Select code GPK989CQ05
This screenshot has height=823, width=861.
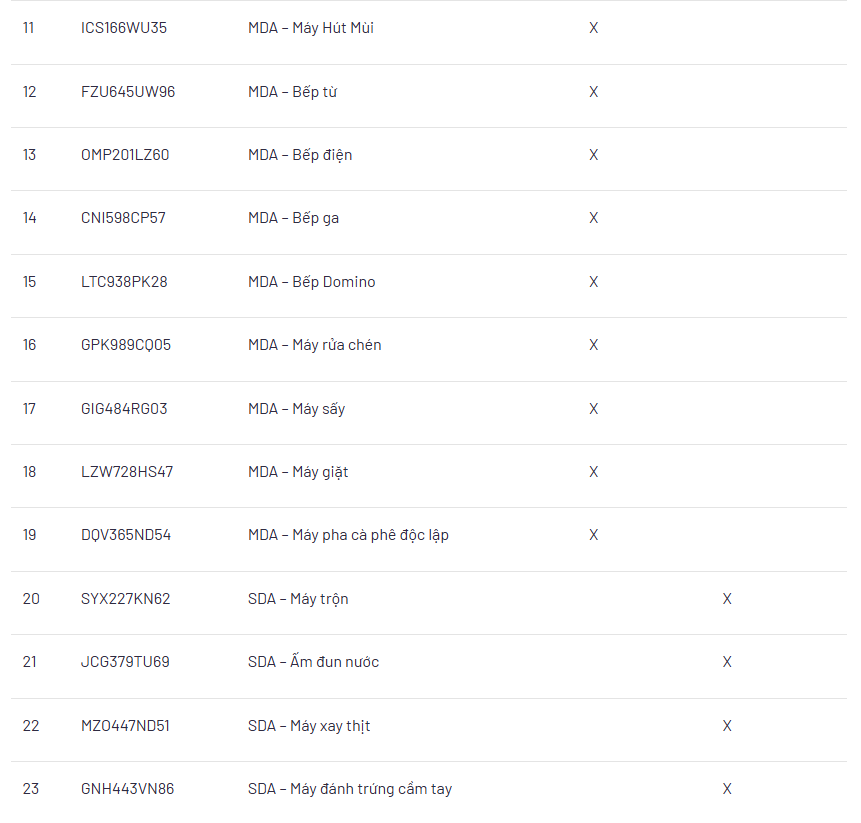[x=126, y=345]
